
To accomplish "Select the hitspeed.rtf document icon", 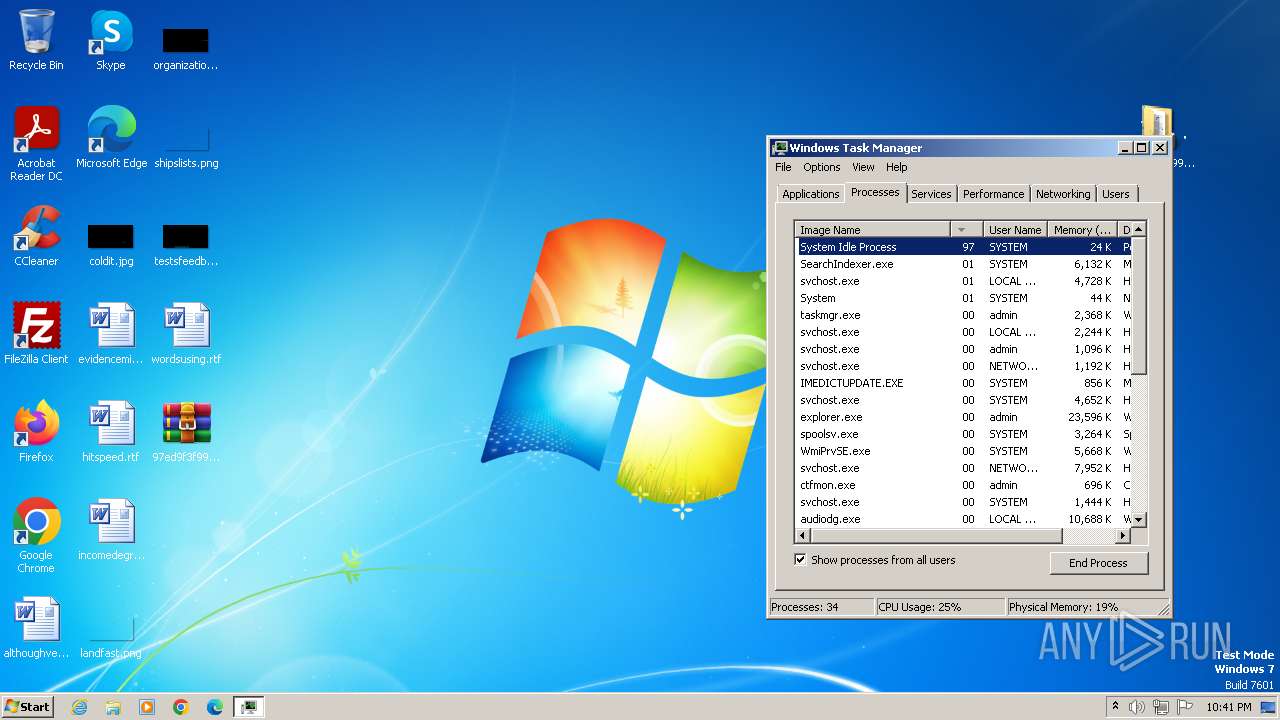I will coord(111,432).
